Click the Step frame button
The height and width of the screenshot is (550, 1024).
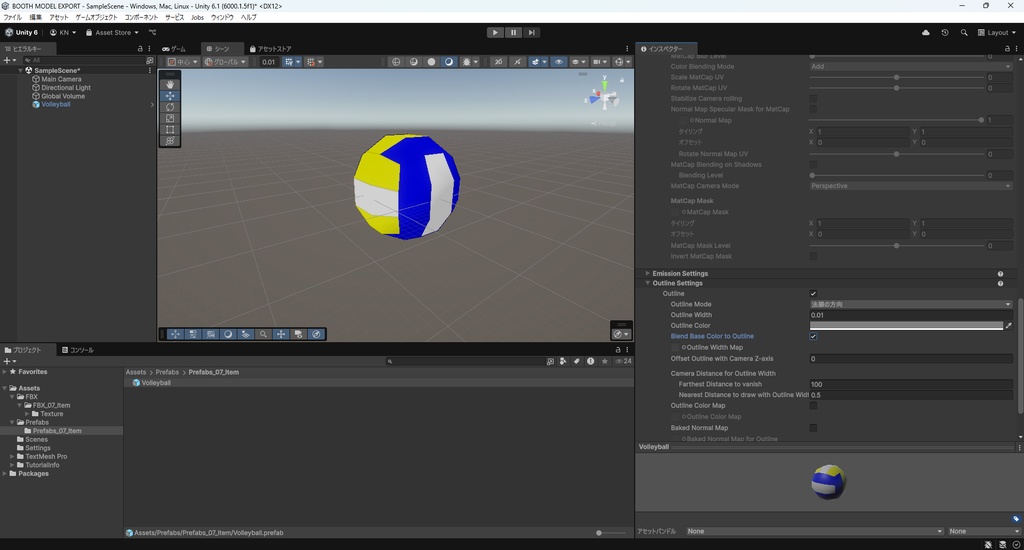[532, 32]
